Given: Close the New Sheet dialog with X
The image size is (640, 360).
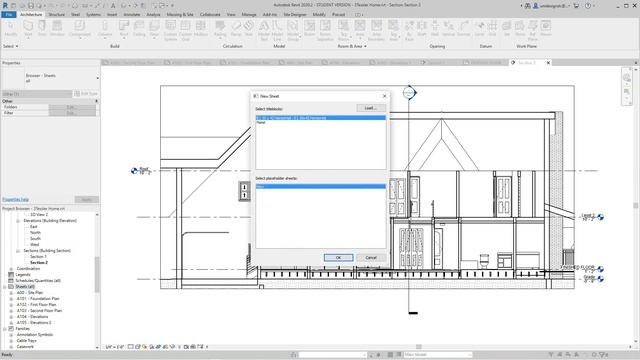Looking at the screenshot, I should [384, 96].
